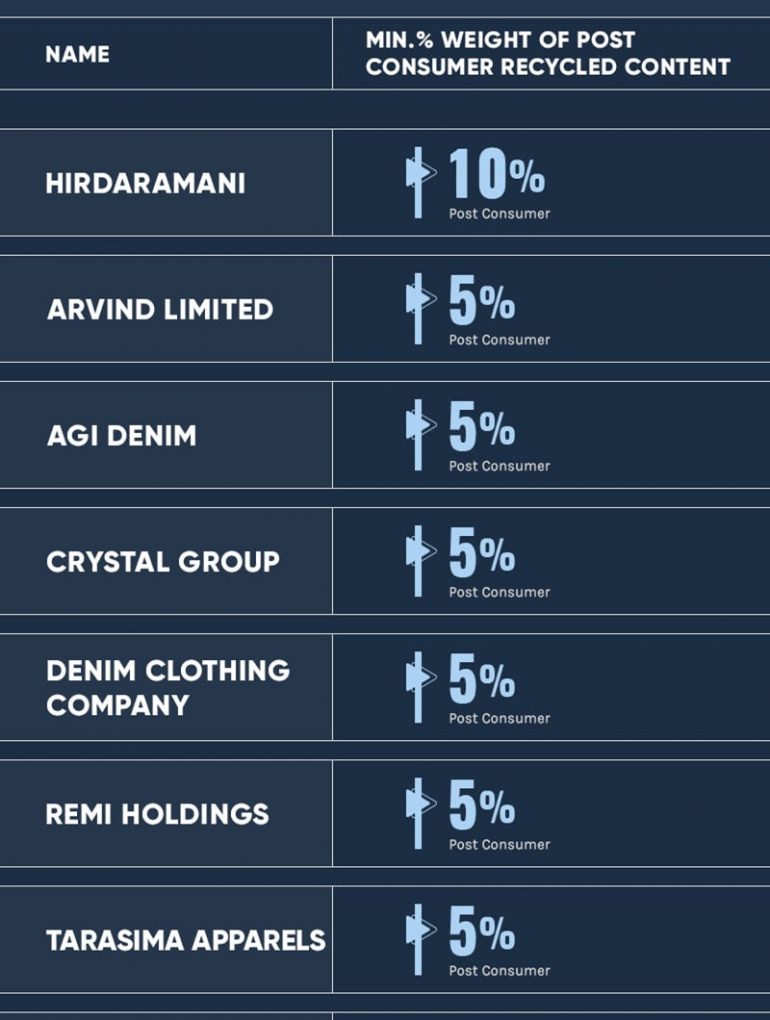This screenshot has height=1020, width=770.
Task: Click the needle icon in Arvind Limited row
Action: tap(420, 308)
